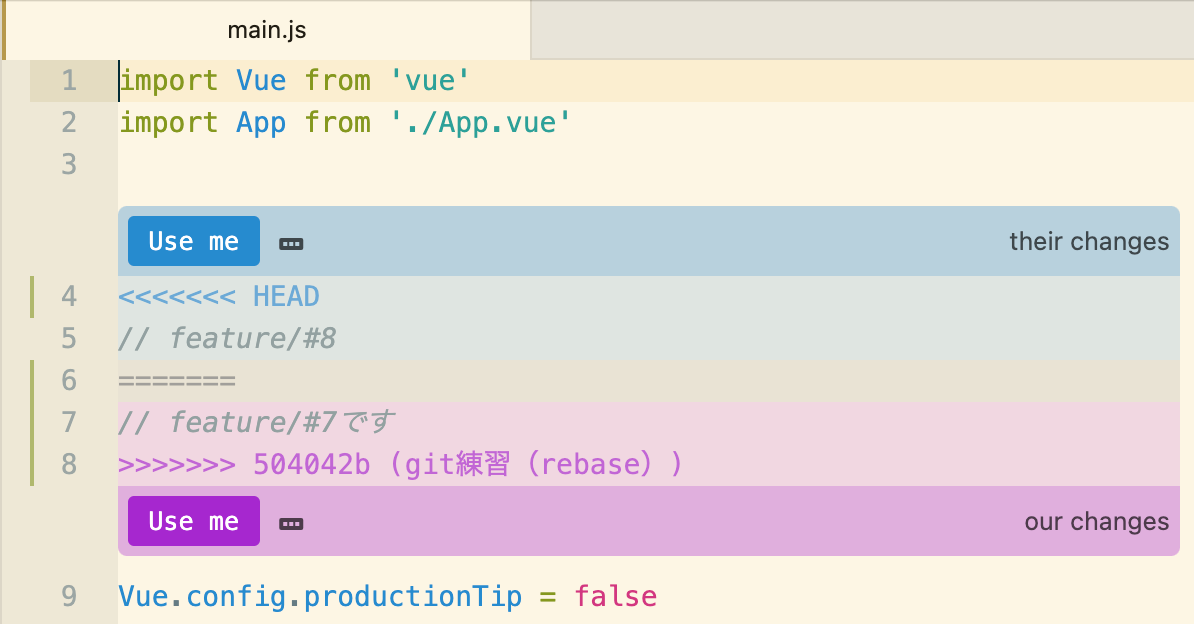Select the 'their changes' label
The height and width of the screenshot is (624, 1194).
(1088, 241)
